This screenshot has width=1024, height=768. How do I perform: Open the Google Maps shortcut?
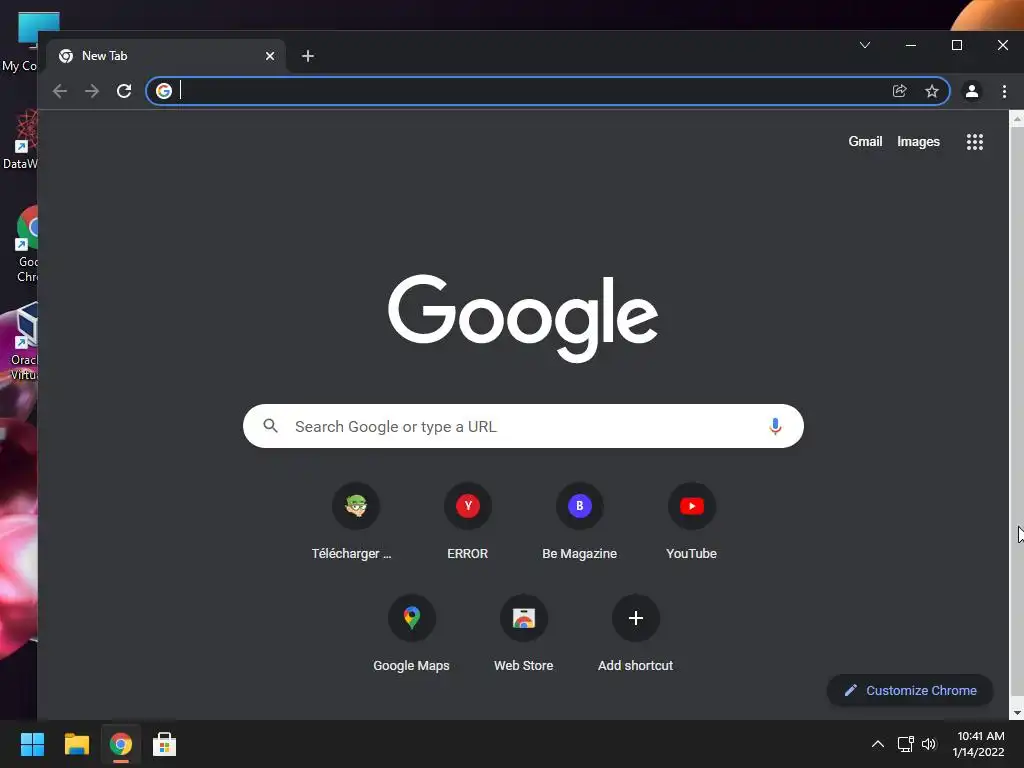tap(411, 634)
